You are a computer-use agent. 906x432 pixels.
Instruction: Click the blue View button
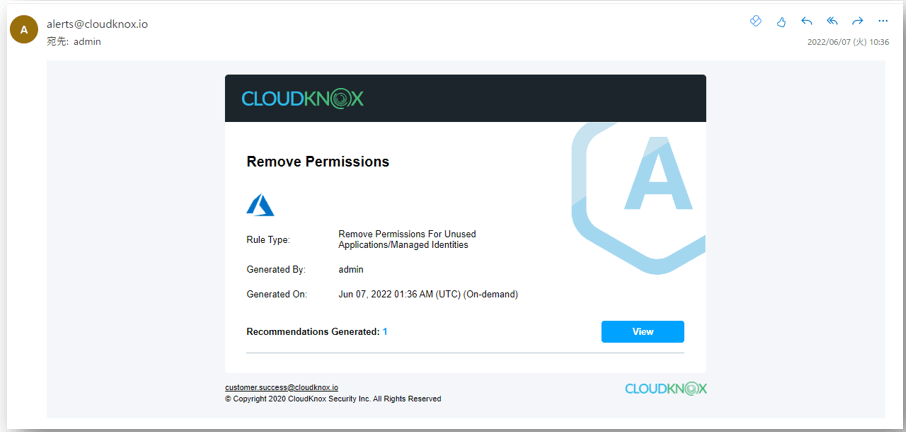click(x=643, y=332)
